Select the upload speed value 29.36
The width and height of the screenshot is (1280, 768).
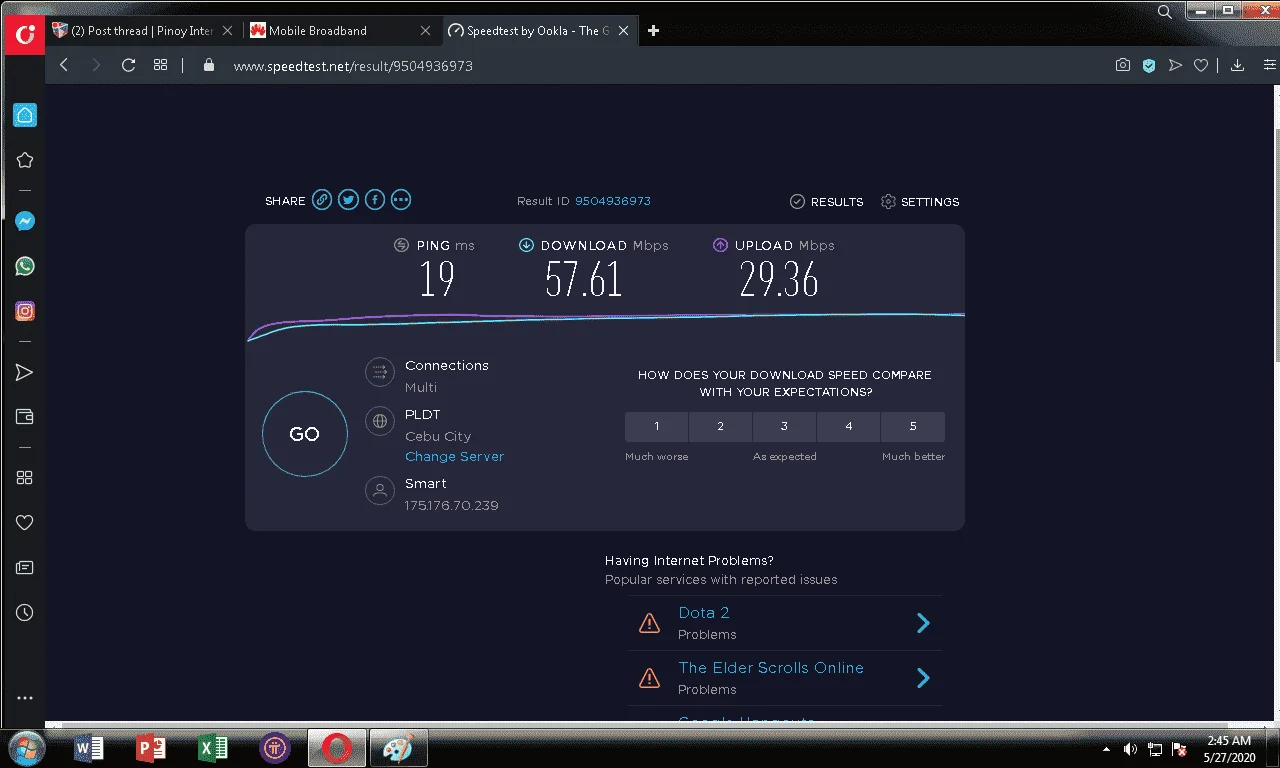(x=779, y=279)
